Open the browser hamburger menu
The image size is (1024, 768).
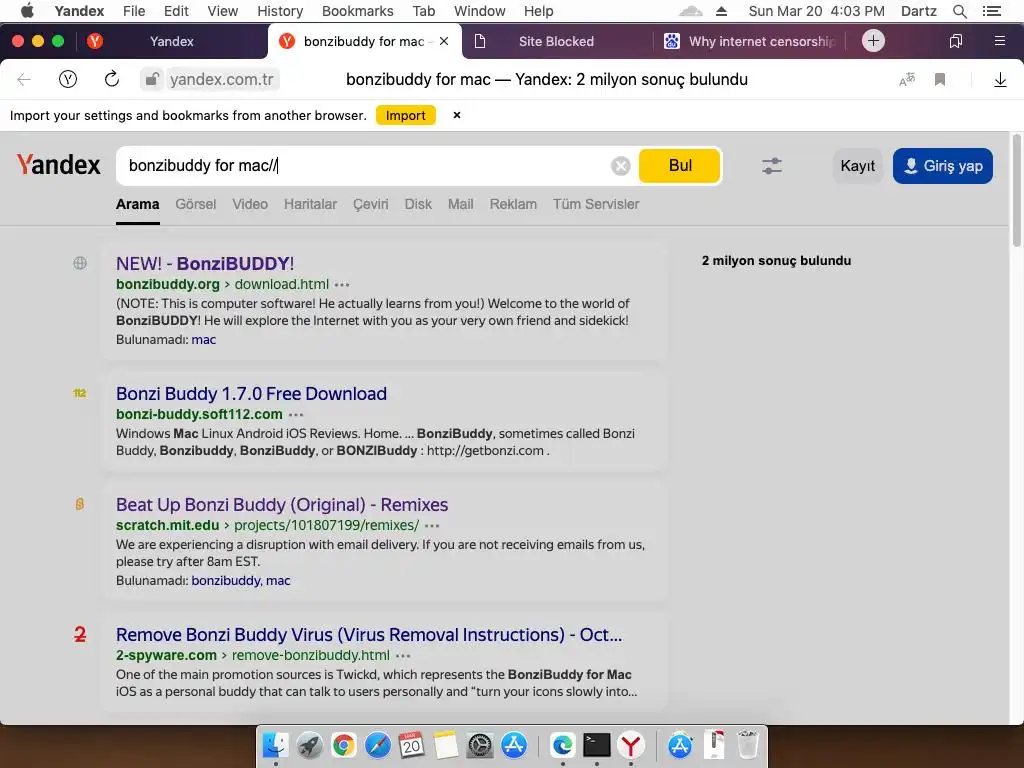[x=999, y=41]
